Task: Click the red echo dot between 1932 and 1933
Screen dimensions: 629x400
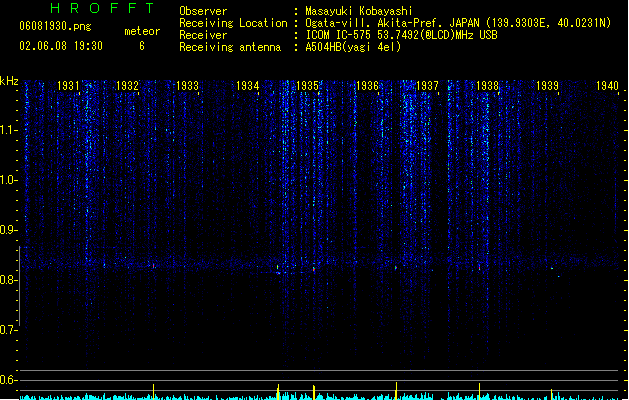Action: pos(153,266)
